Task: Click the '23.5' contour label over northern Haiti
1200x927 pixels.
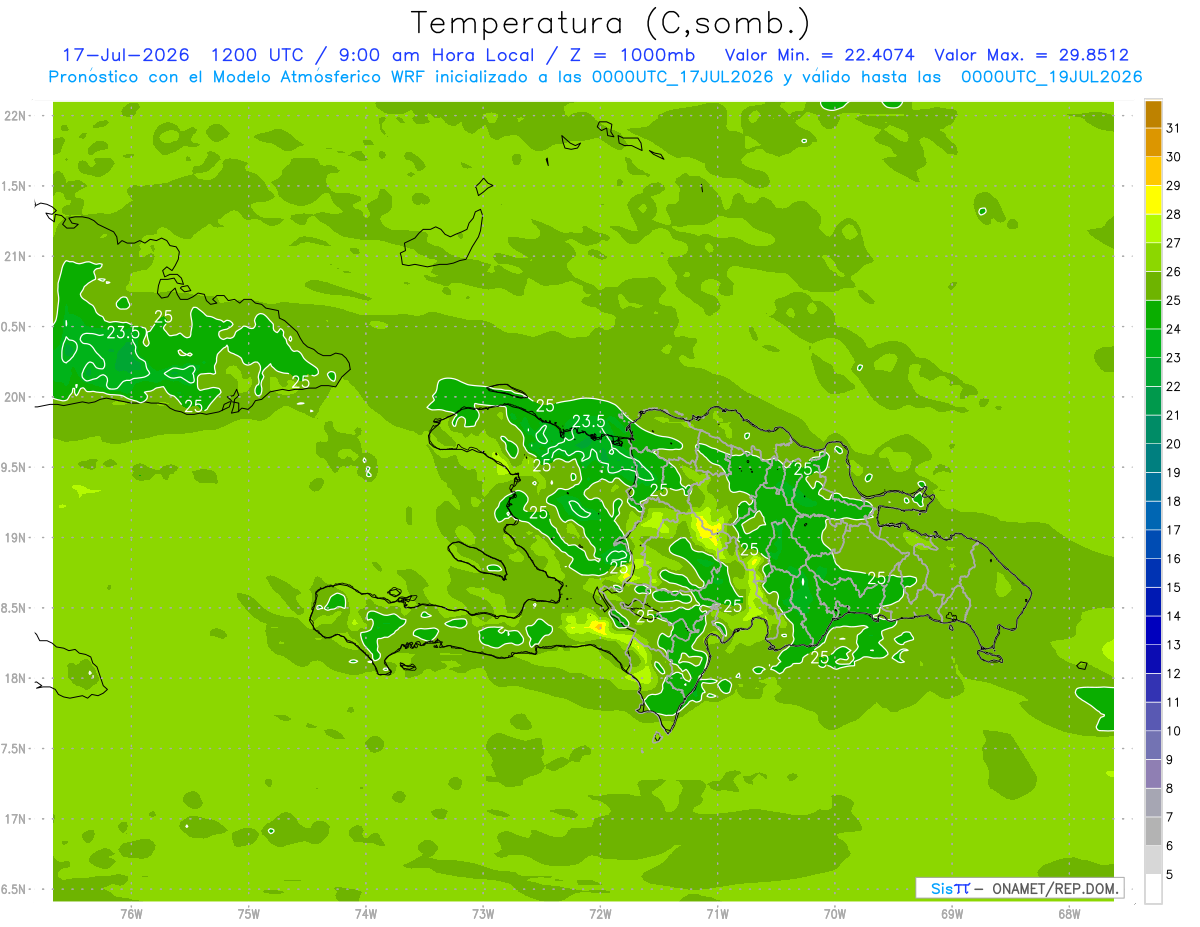Action: [x=588, y=421]
